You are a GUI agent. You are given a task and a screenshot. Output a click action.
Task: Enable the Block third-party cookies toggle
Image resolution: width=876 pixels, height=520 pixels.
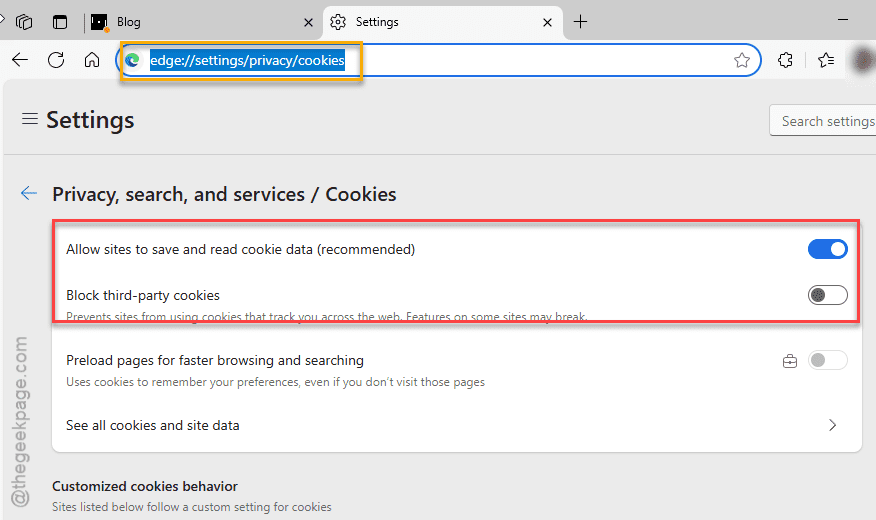(x=827, y=295)
